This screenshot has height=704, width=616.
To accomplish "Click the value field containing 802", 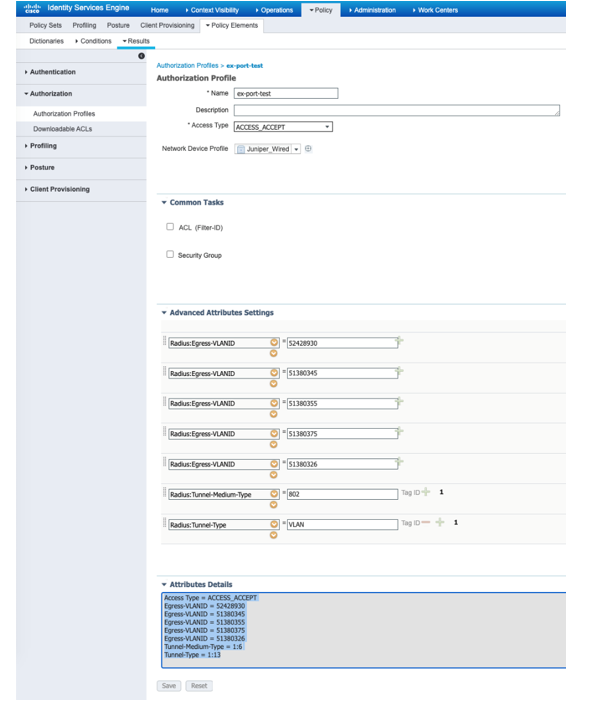I will click(342, 494).
